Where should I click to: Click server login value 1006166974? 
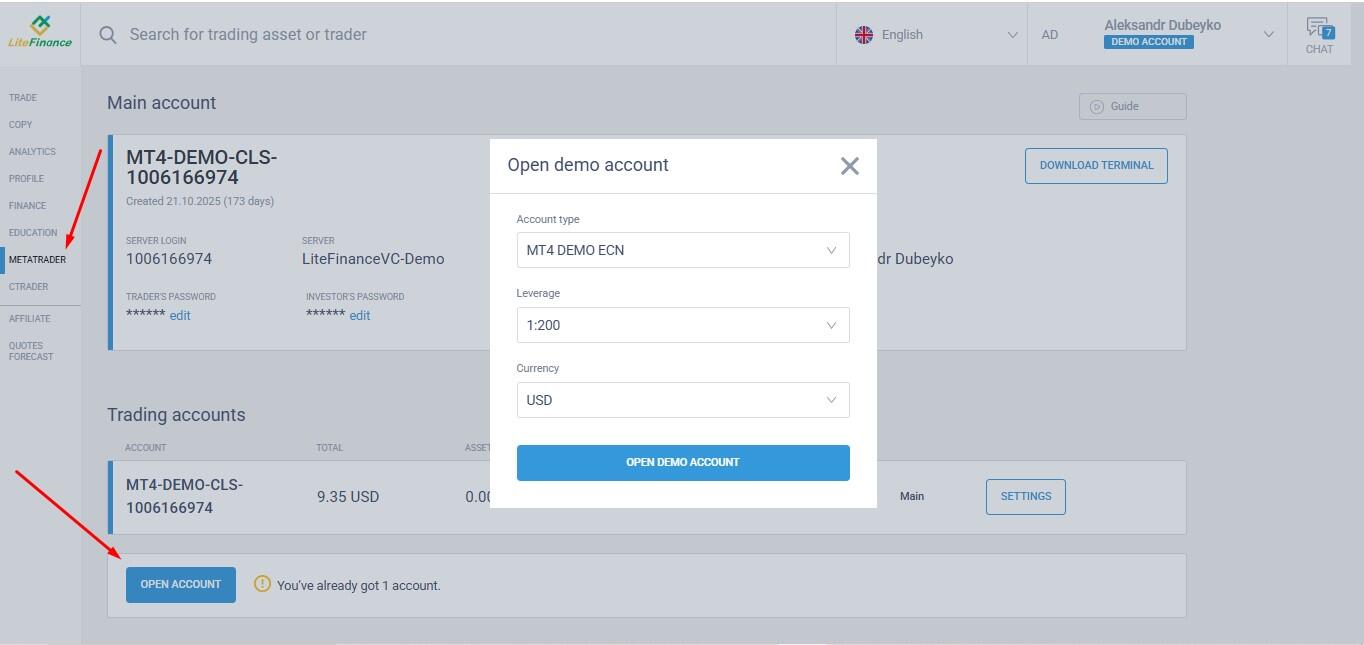coord(169,259)
